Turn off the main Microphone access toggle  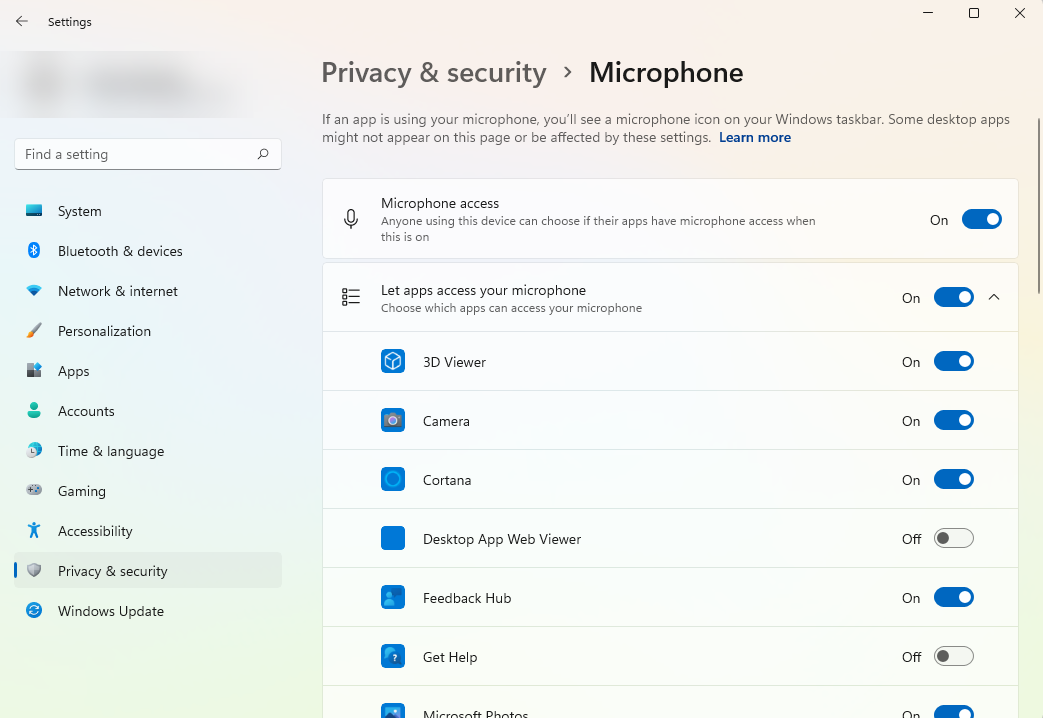tap(981, 219)
